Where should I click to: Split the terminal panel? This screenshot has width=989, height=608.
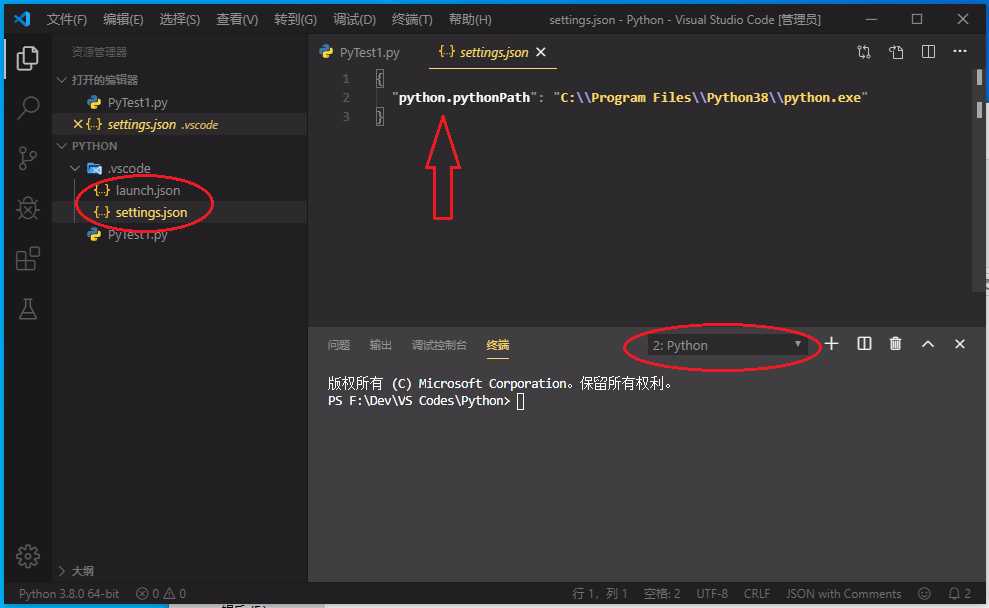[864, 344]
